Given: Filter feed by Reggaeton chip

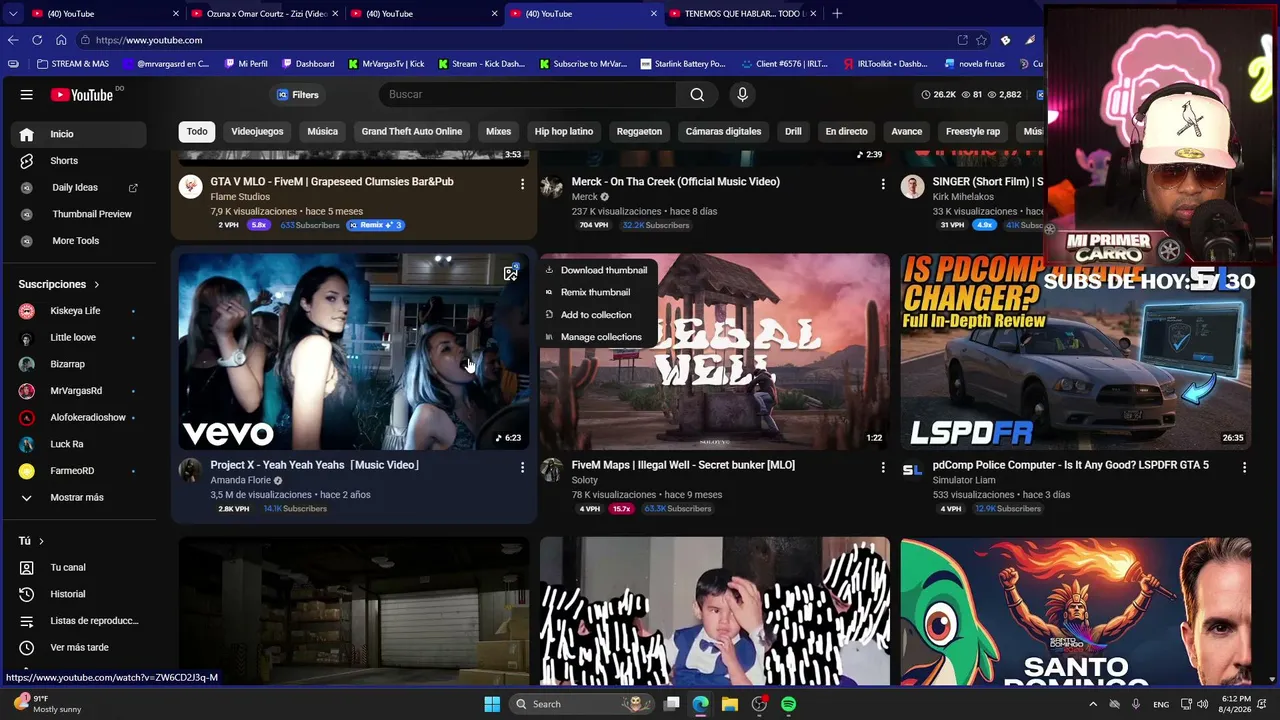Looking at the screenshot, I should 639,132.
